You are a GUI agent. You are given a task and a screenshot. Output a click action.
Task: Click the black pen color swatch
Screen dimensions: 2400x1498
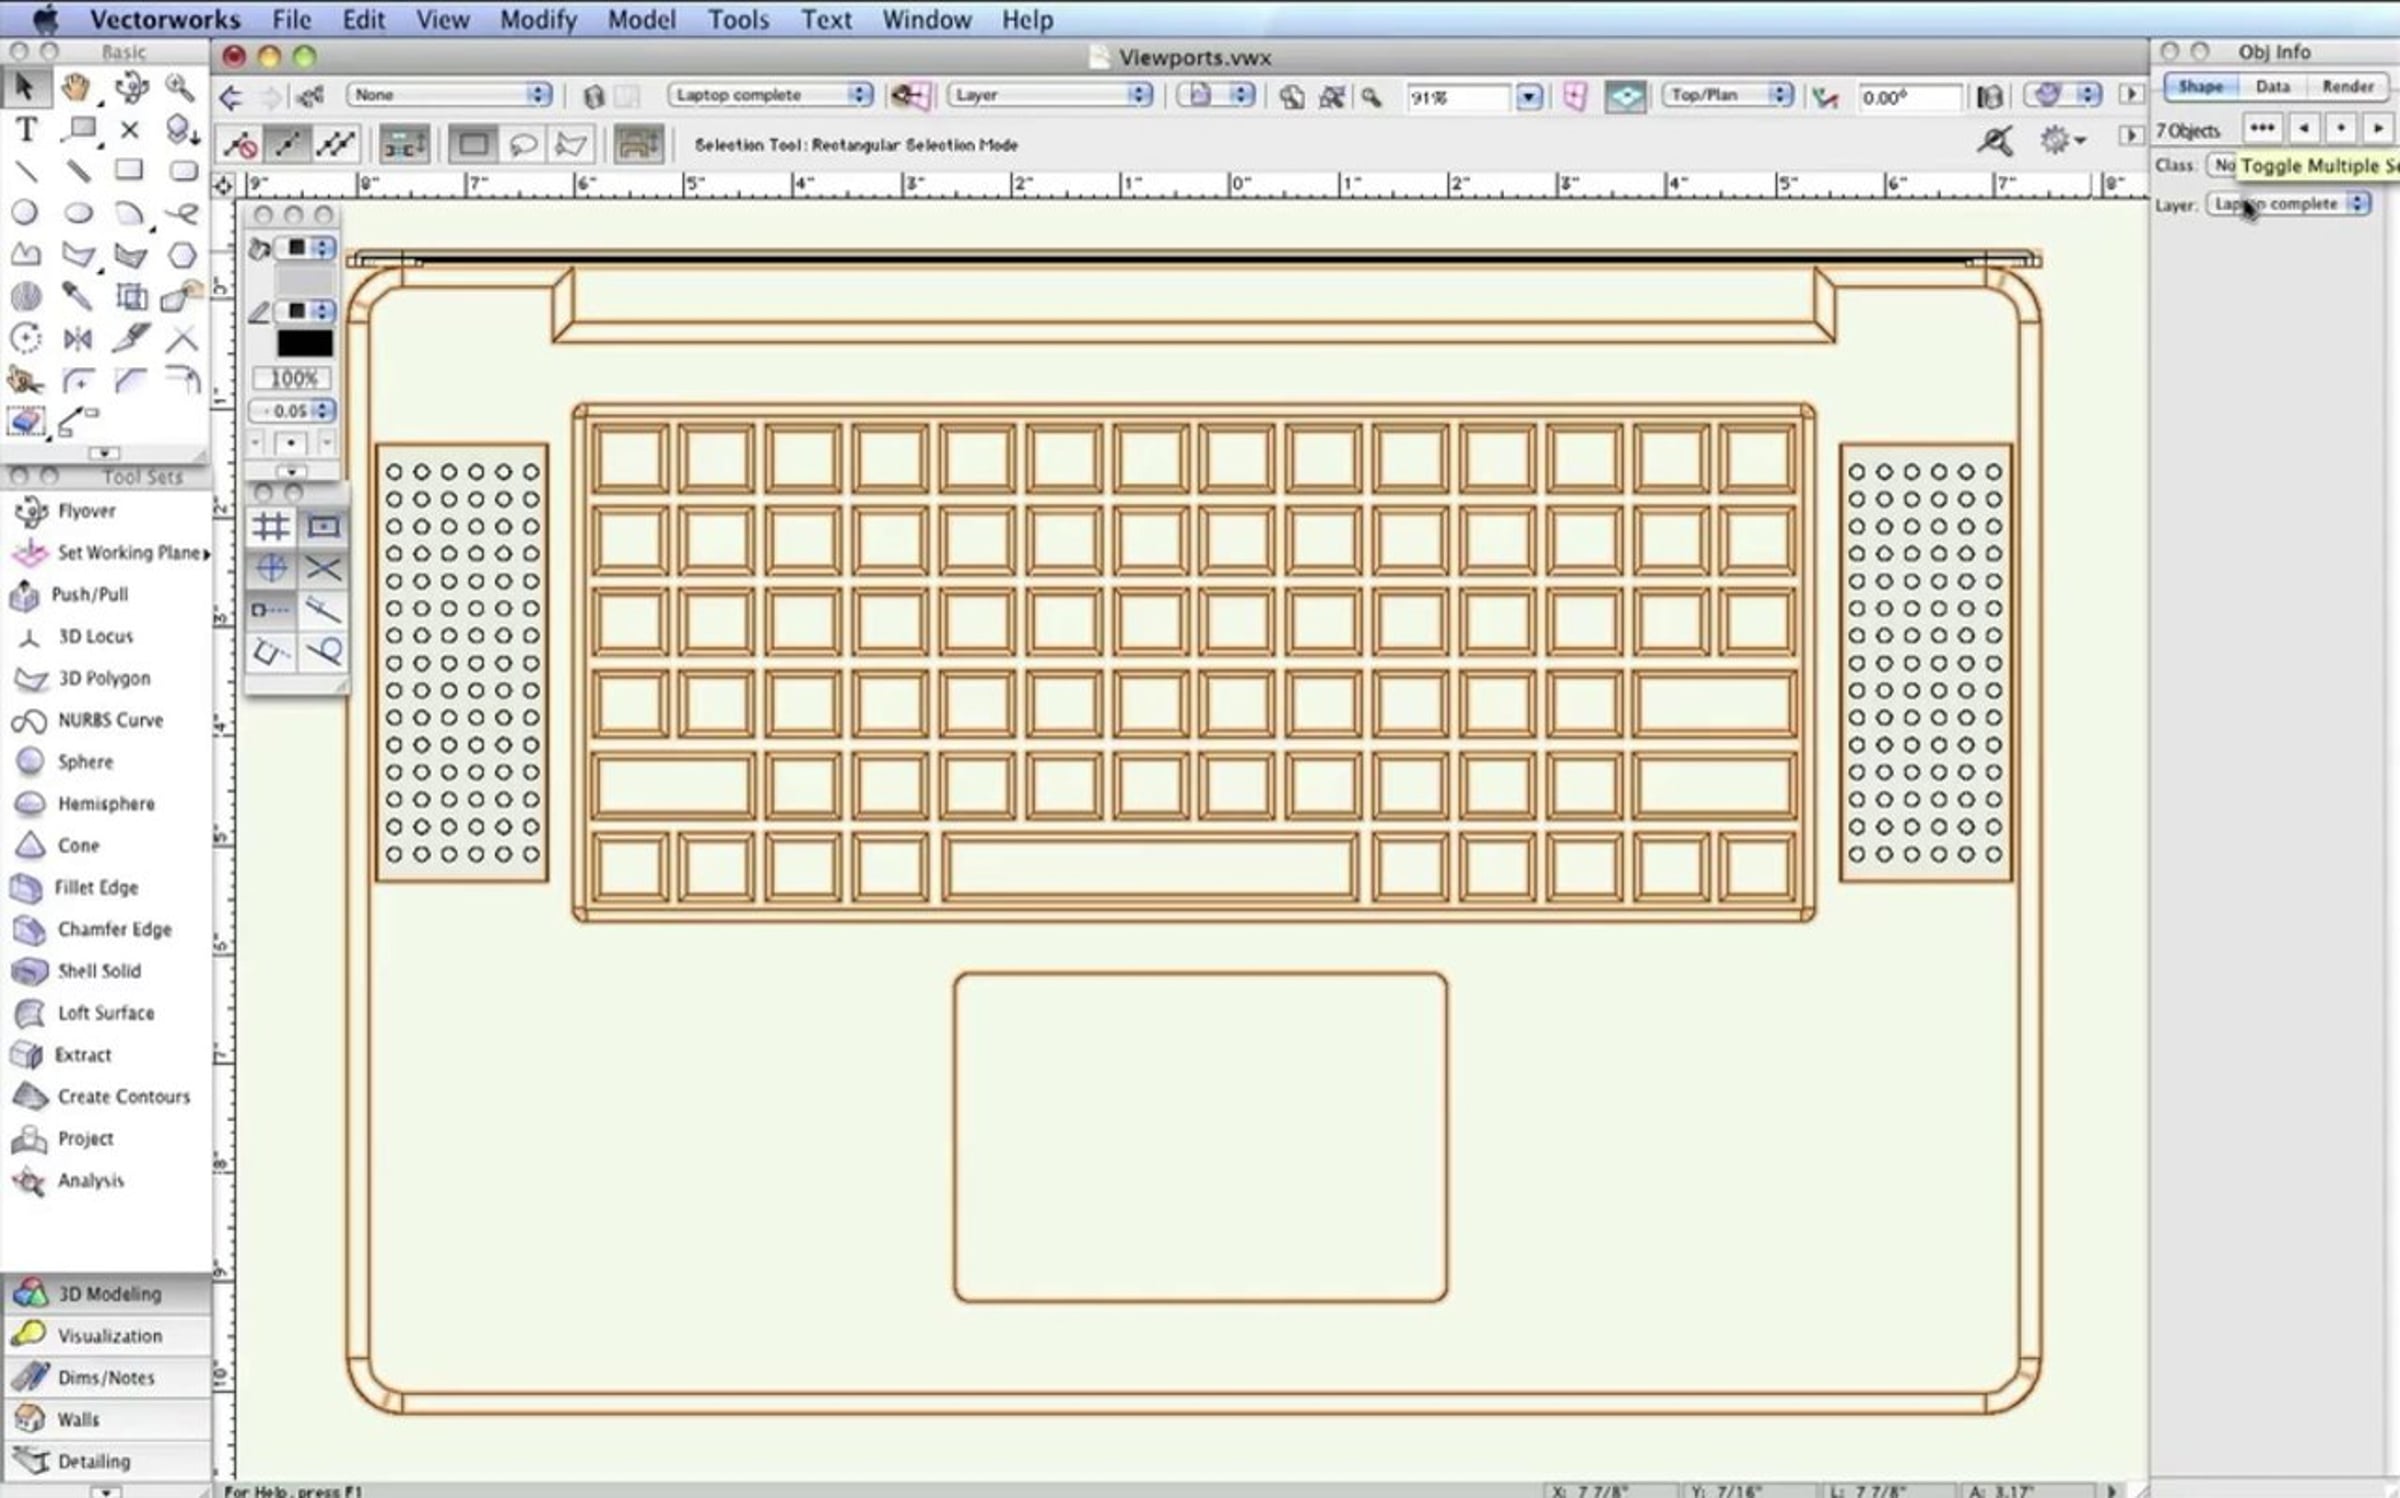click(304, 344)
